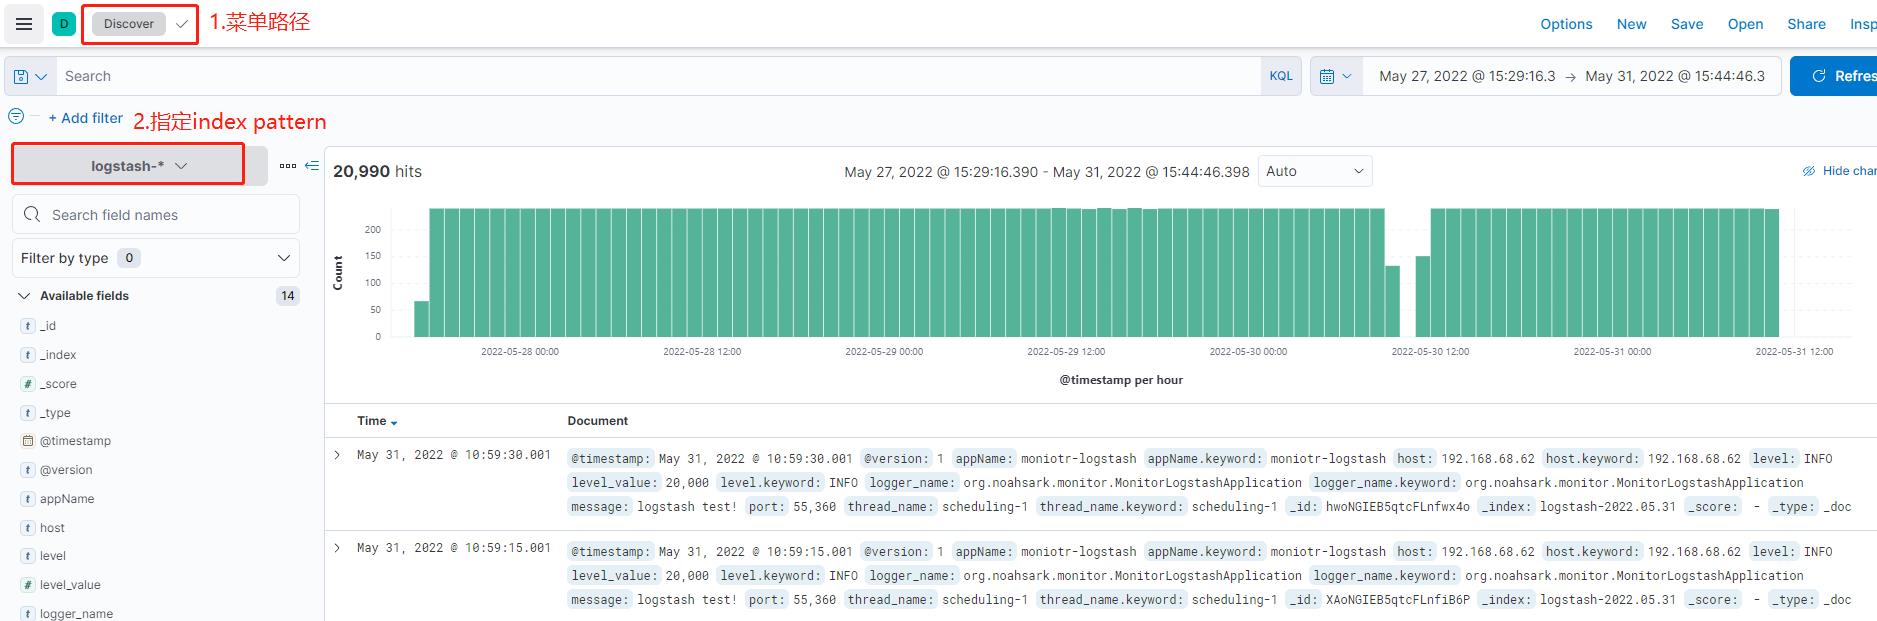
Task: Click the Search query input field
Action: (660, 76)
